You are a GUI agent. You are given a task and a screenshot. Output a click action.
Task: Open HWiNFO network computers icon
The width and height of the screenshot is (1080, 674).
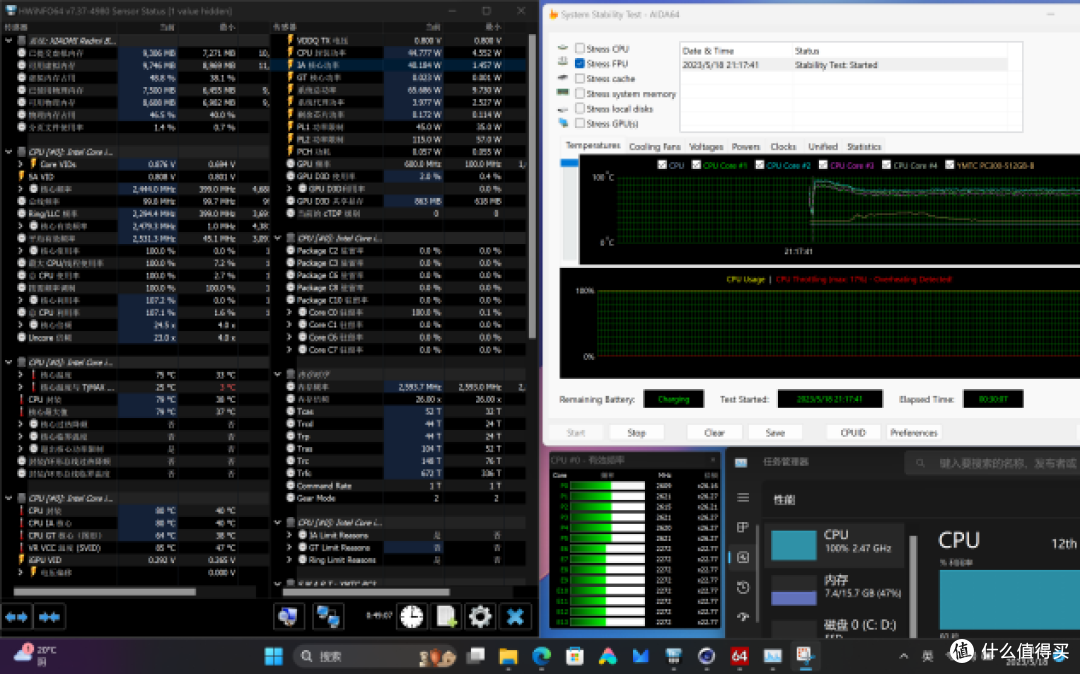click(x=329, y=617)
